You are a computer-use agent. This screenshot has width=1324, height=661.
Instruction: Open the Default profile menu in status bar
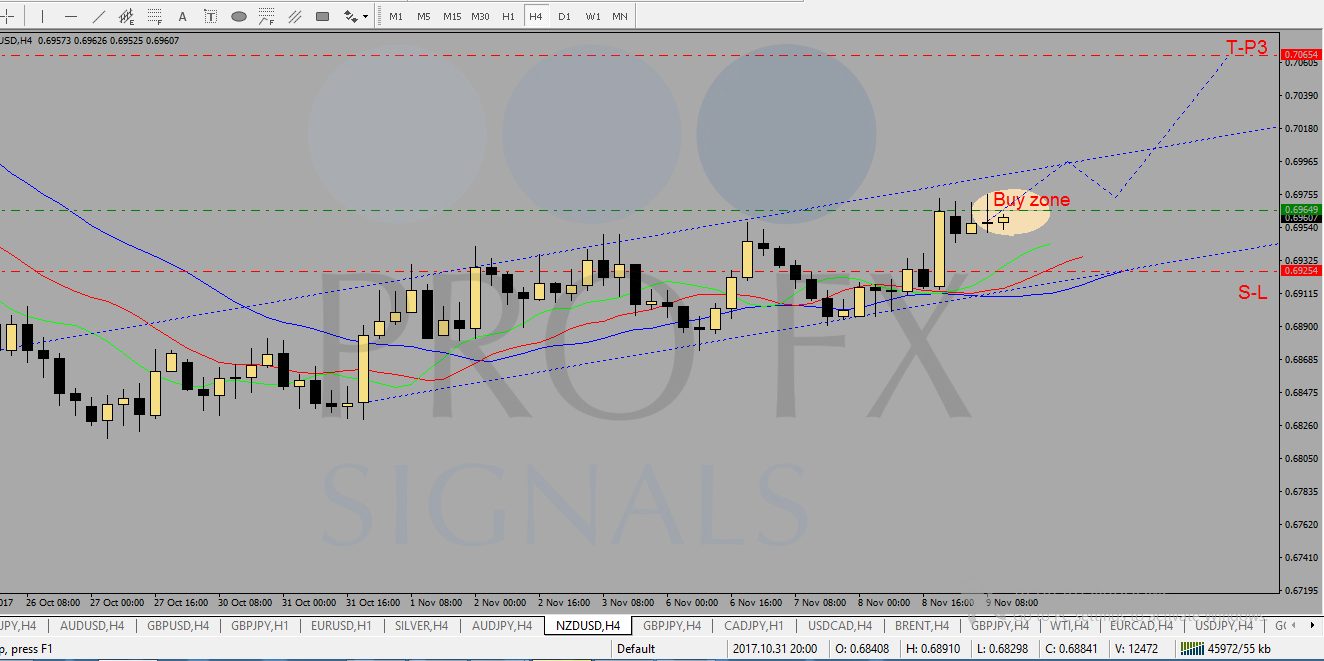(x=636, y=648)
